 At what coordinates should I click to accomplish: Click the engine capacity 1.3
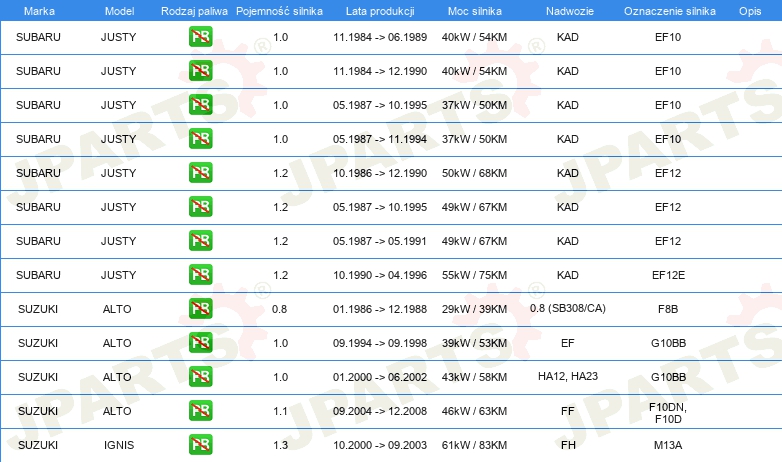tap(280, 445)
